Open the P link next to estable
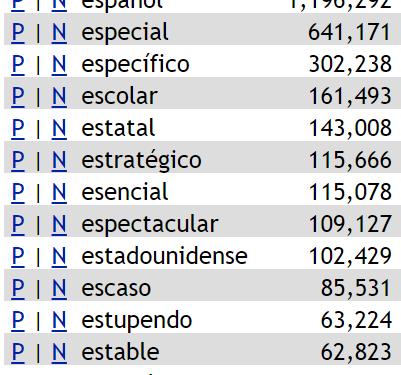The height and width of the screenshot is (375, 401). [18, 352]
